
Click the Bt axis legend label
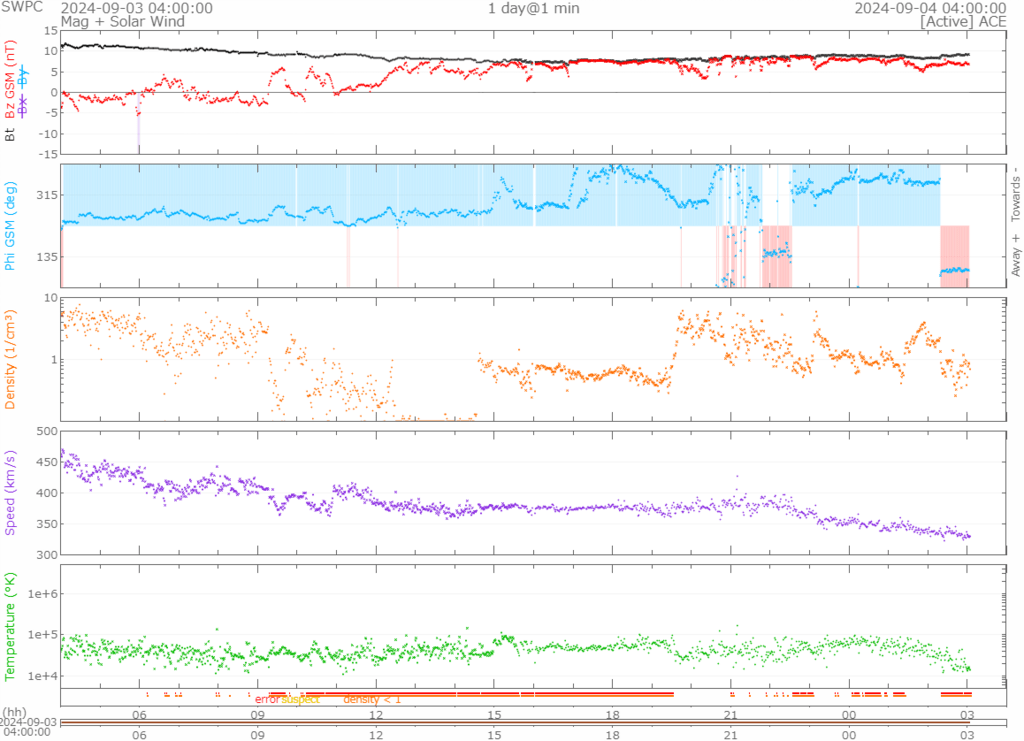(x=10, y=133)
